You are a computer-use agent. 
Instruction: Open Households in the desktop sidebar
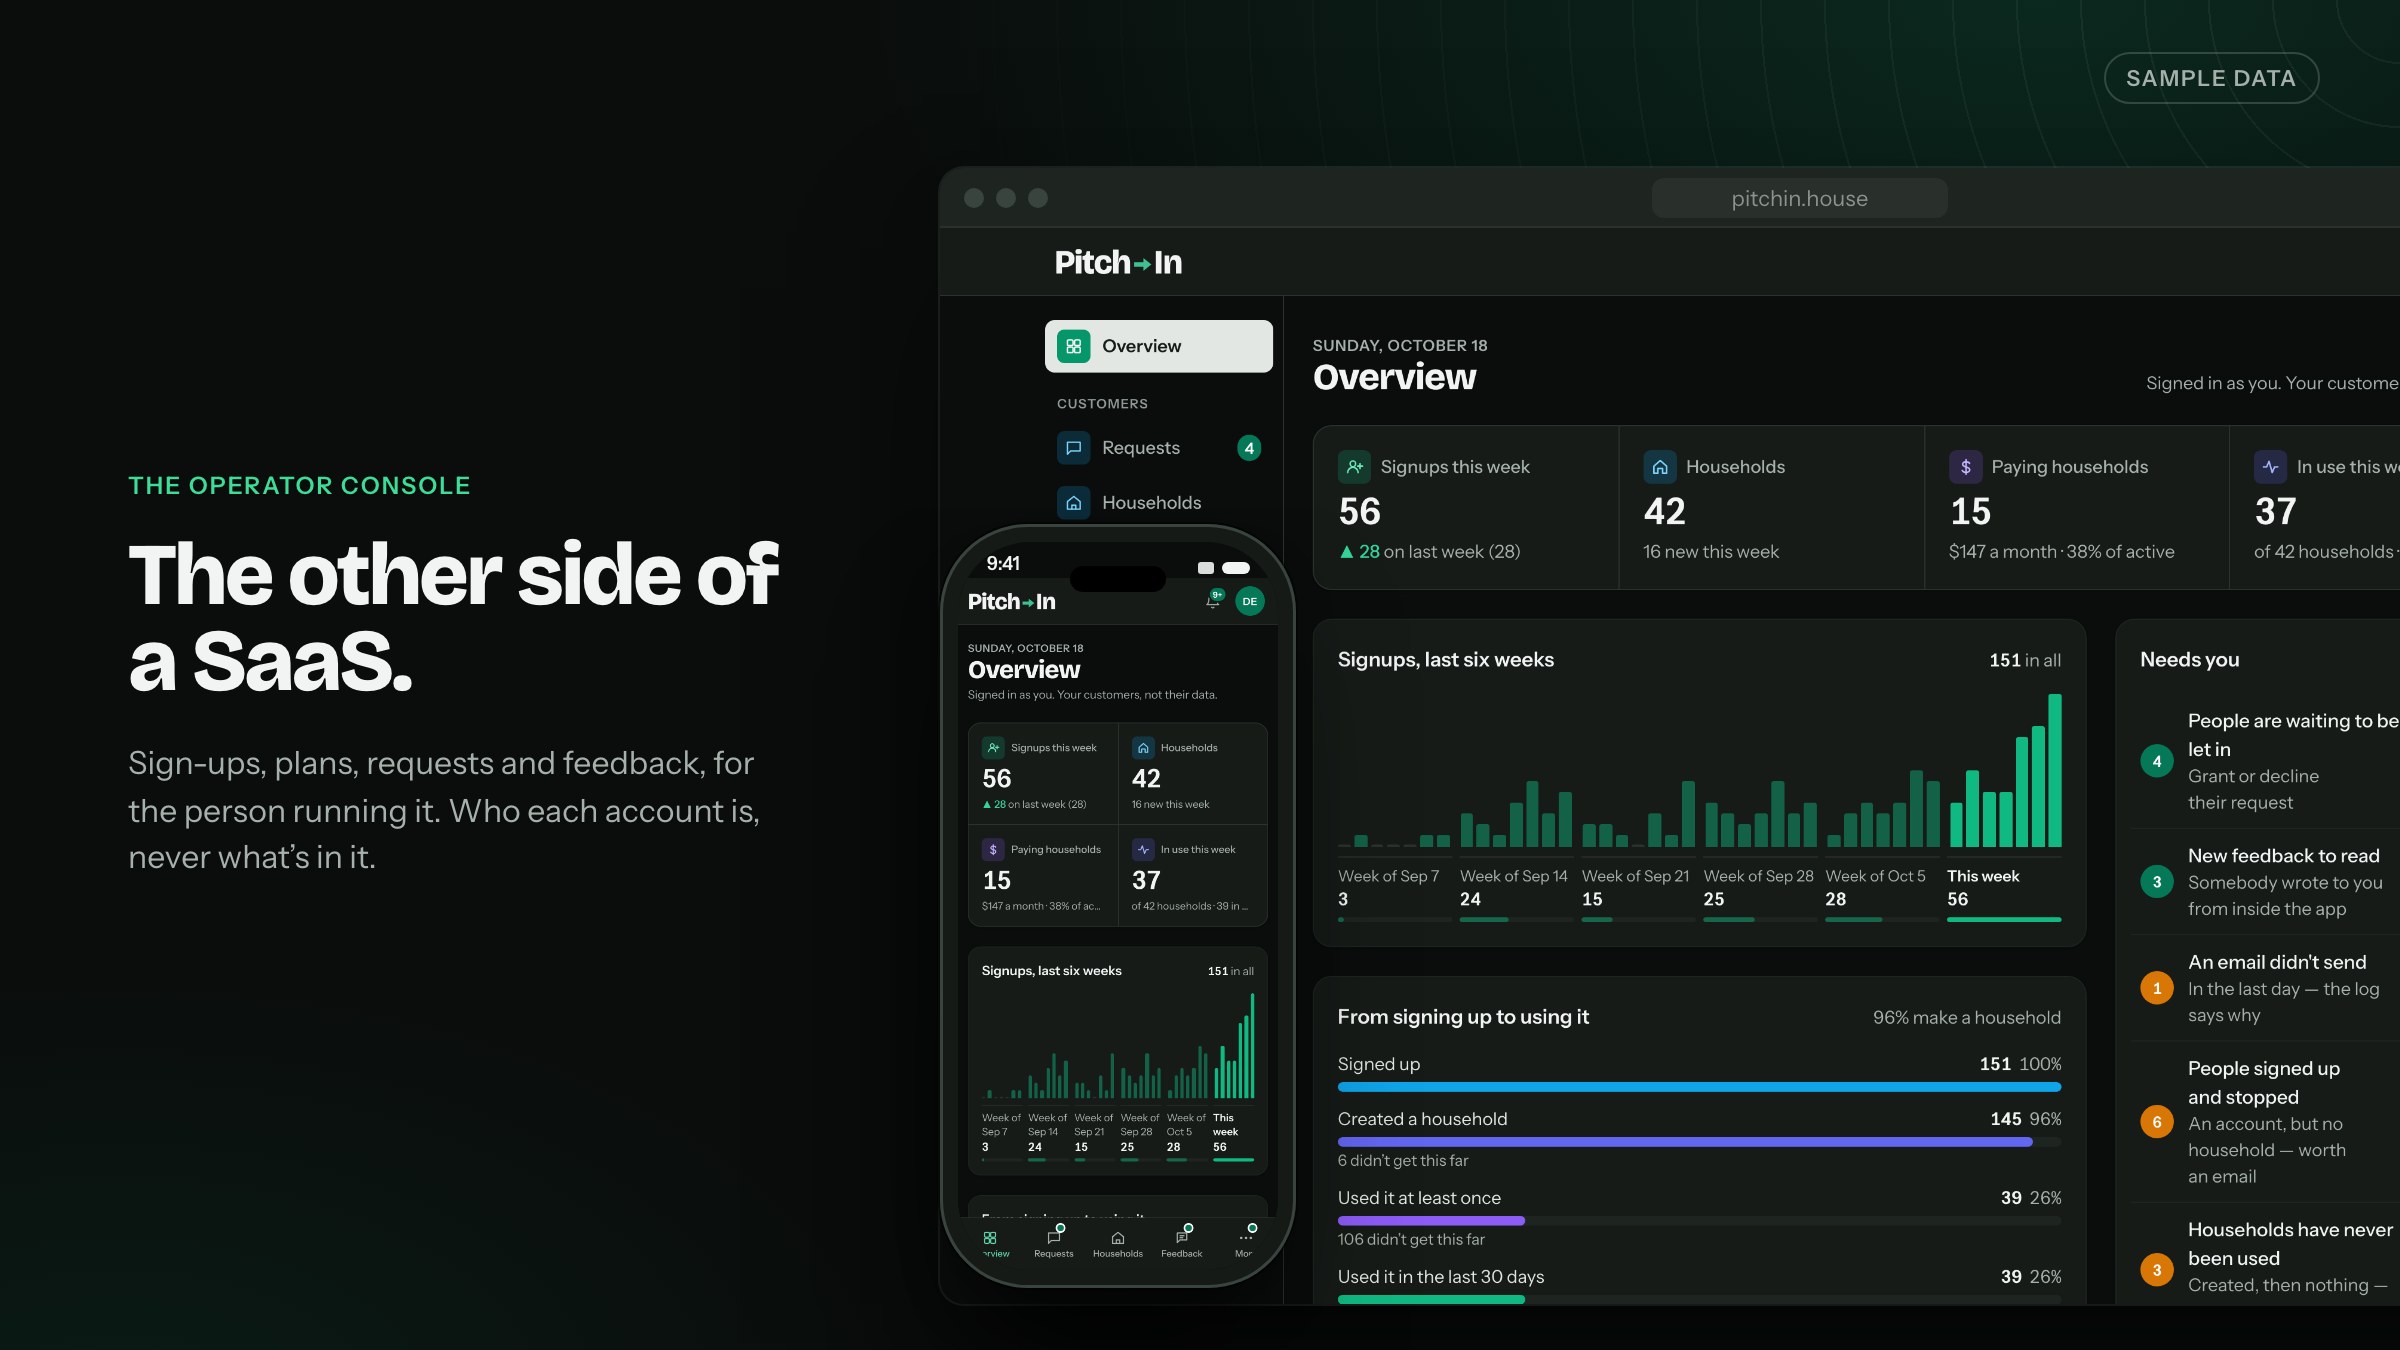point(1158,502)
